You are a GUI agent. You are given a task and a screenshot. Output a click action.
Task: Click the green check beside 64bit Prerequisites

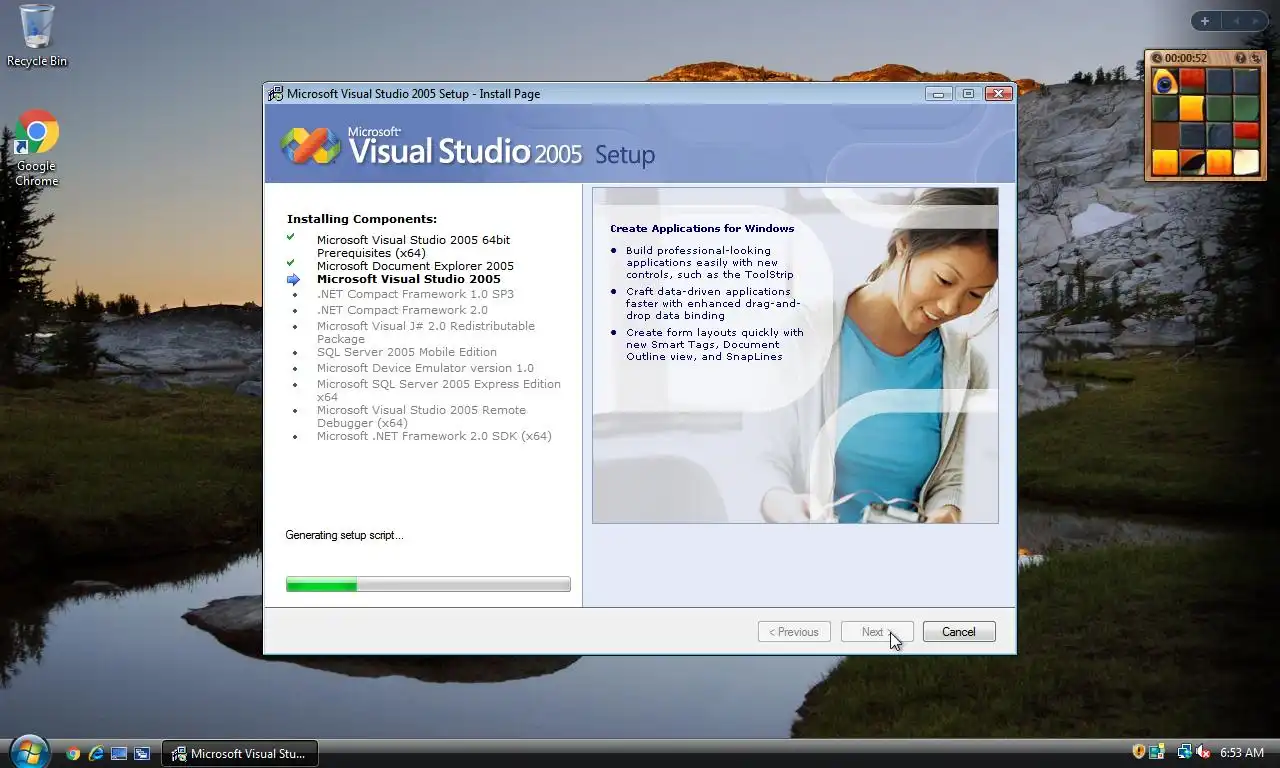(x=291, y=237)
